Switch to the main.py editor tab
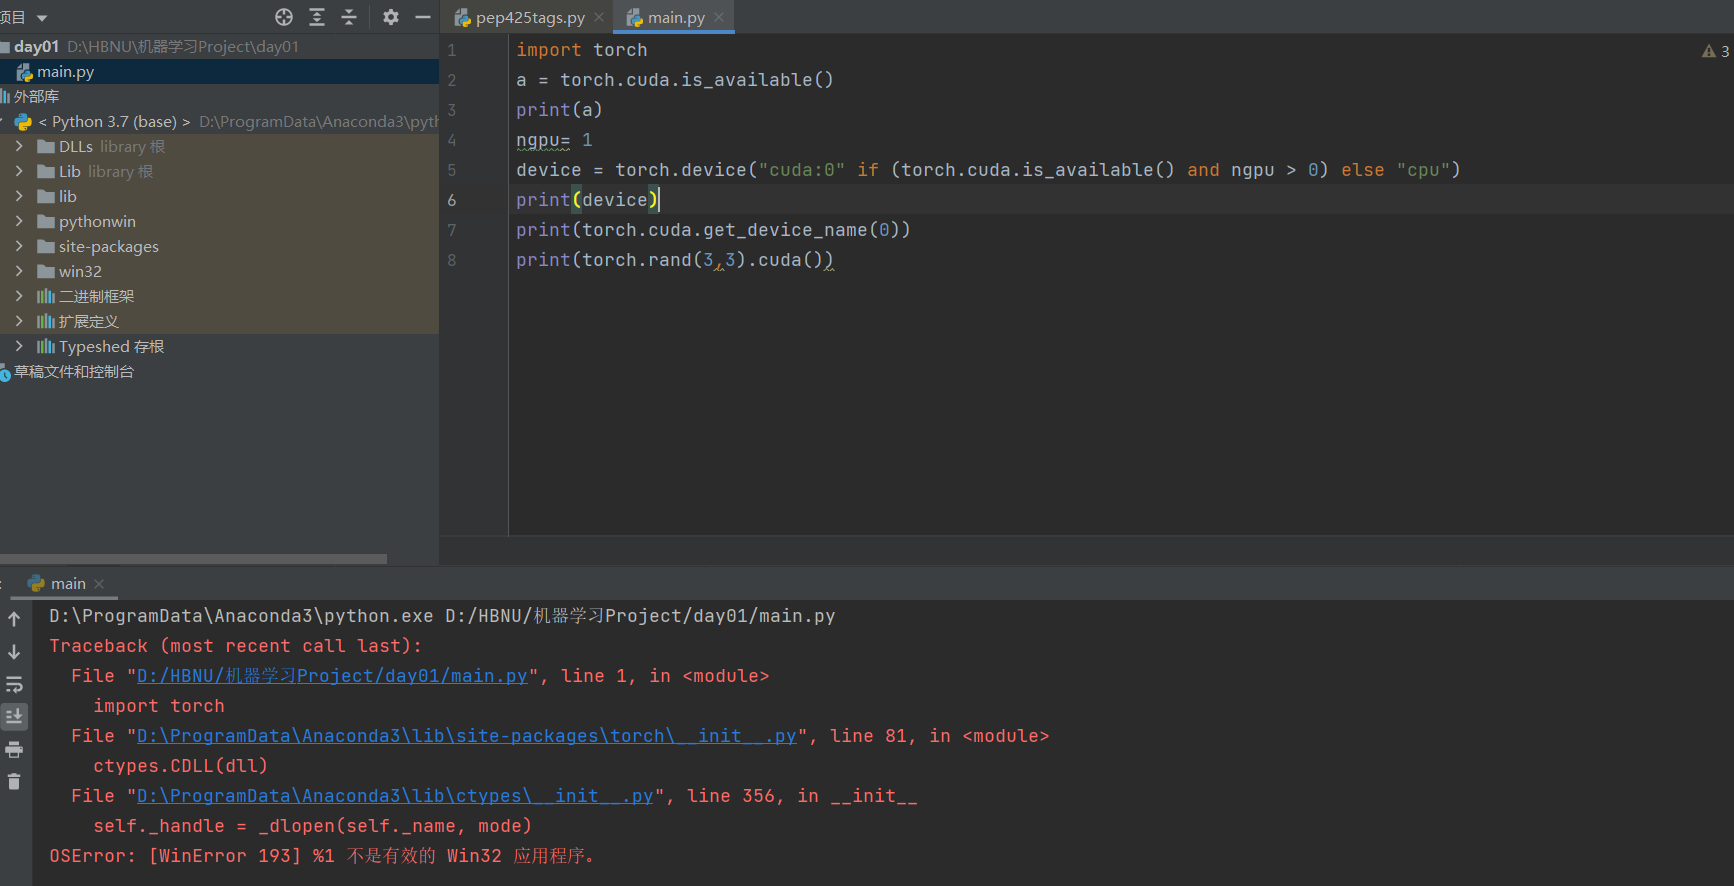This screenshot has height=886, width=1734. pyautogui.click(x=676, y=18)
